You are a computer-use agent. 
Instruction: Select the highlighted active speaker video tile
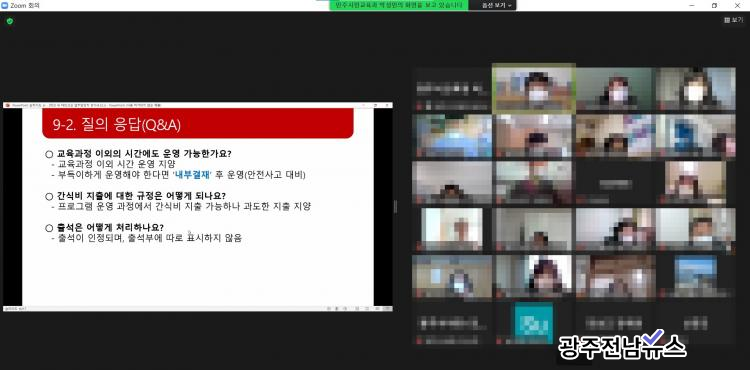click(534, 89)
